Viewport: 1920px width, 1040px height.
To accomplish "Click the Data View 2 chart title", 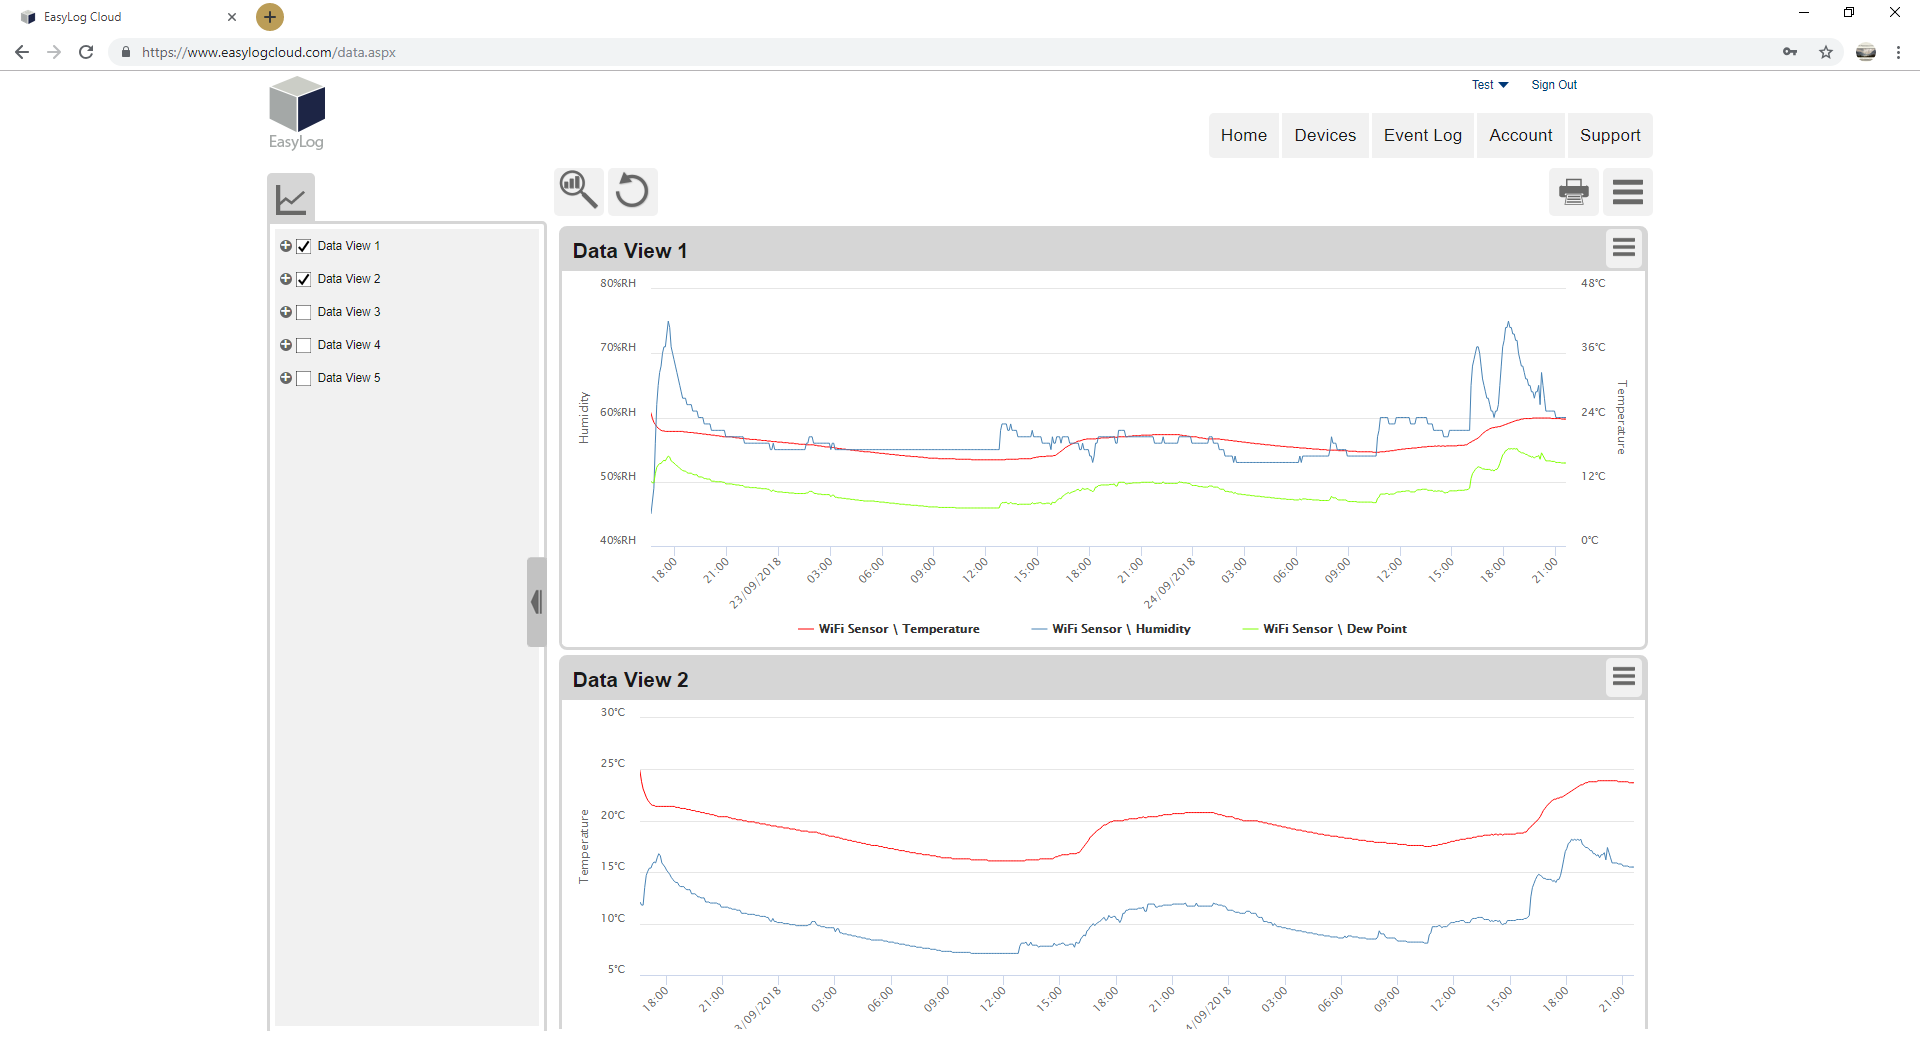I will pyautogui.click(x=630, y=680).
